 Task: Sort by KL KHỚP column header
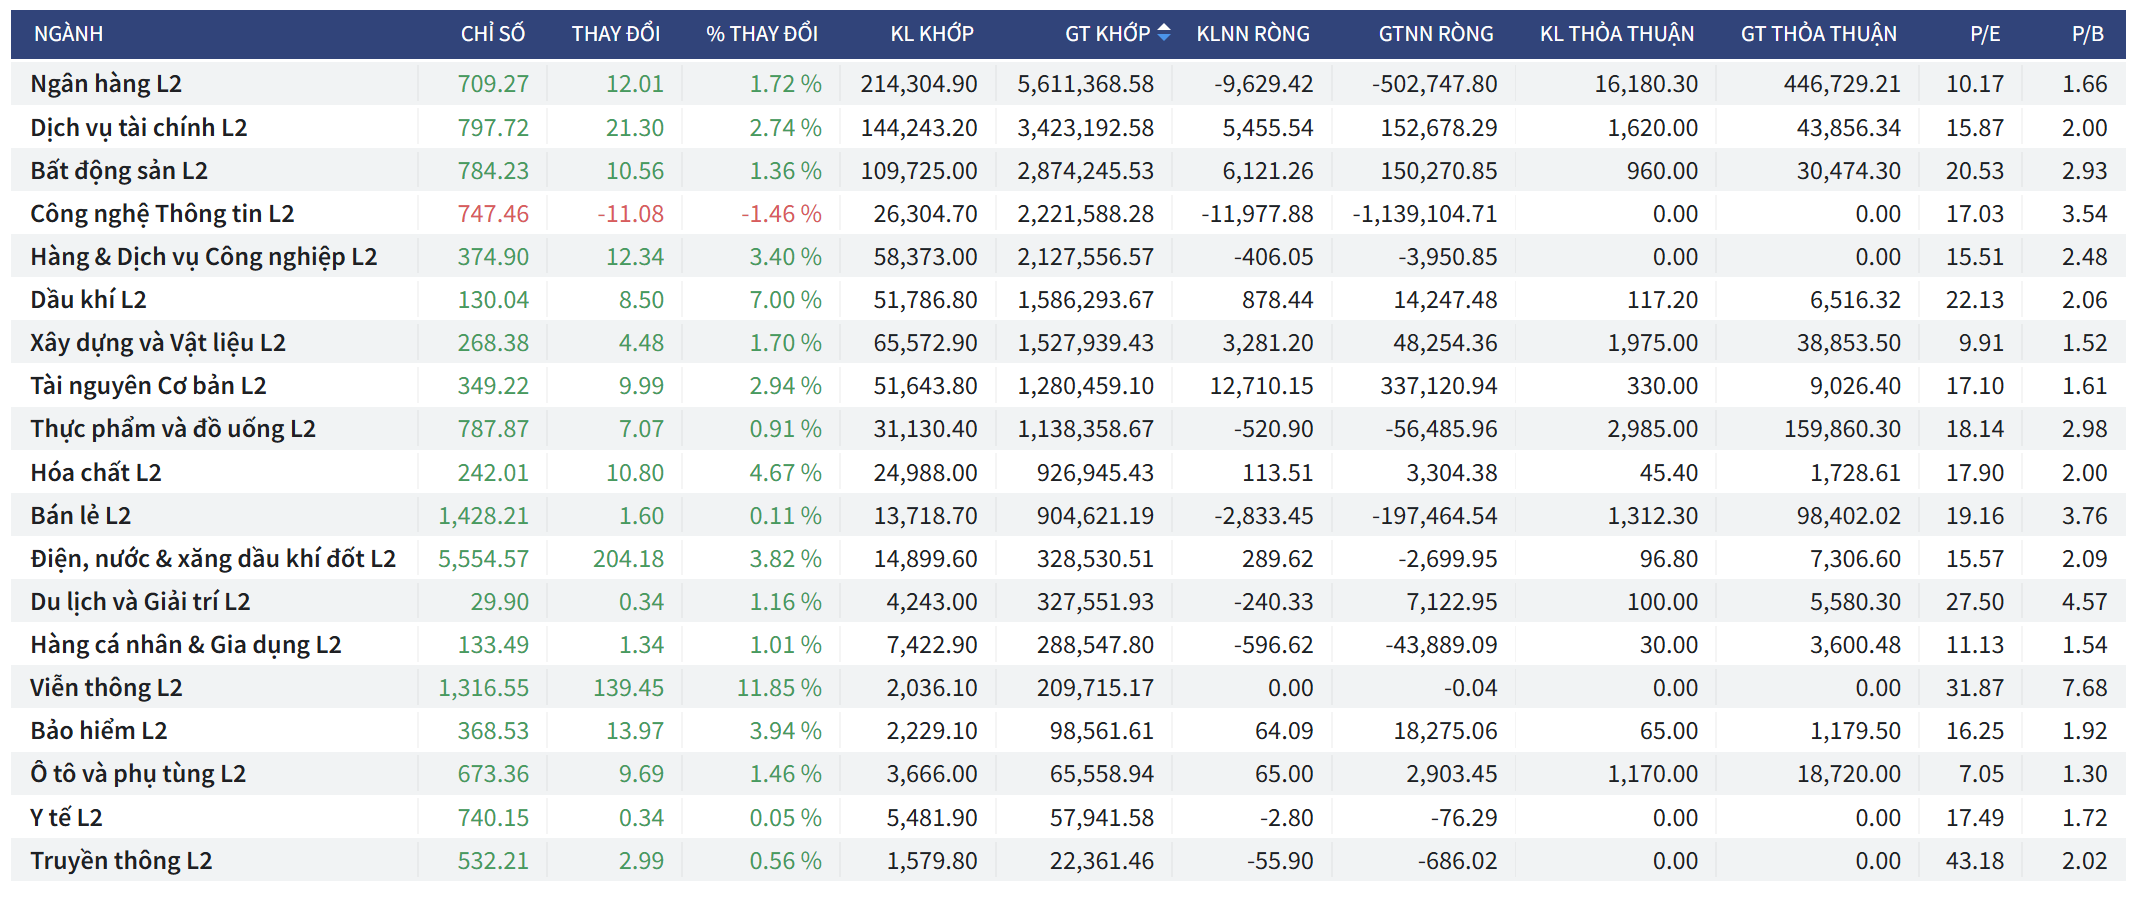pos(931,34)
